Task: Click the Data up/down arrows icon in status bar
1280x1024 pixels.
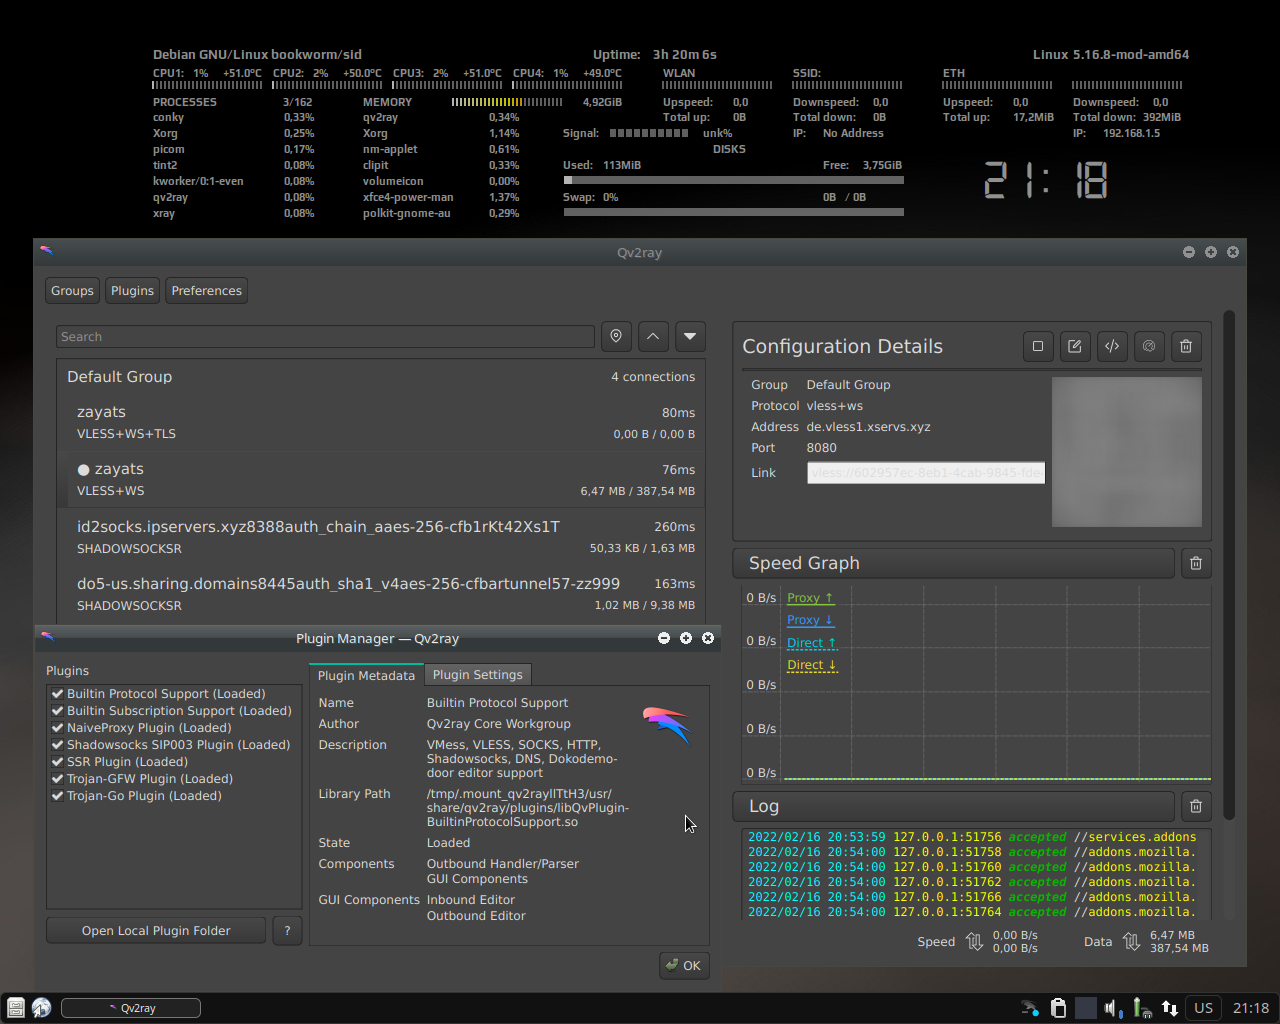Action: pos(1131,941)
